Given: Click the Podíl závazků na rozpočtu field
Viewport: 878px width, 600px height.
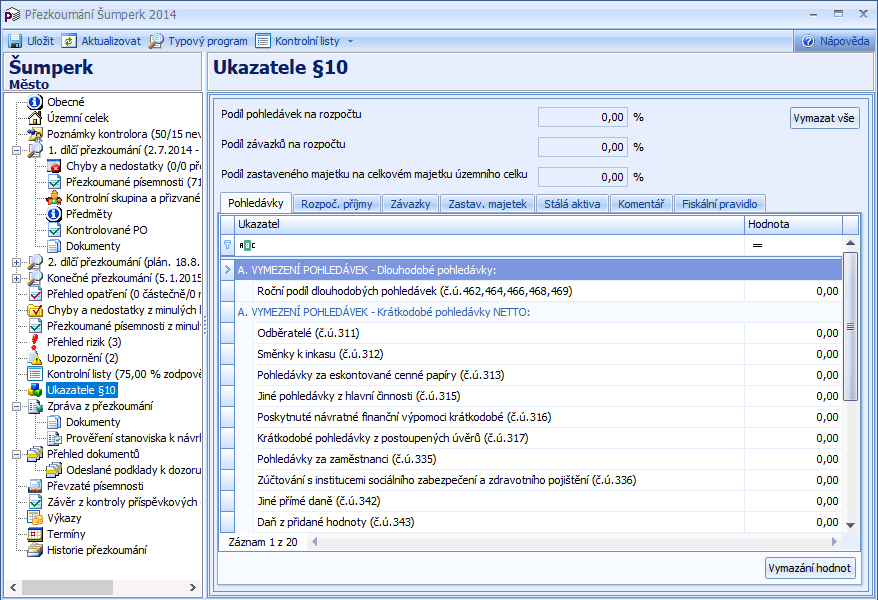Looking at the screenshot, I should point(582,147).
